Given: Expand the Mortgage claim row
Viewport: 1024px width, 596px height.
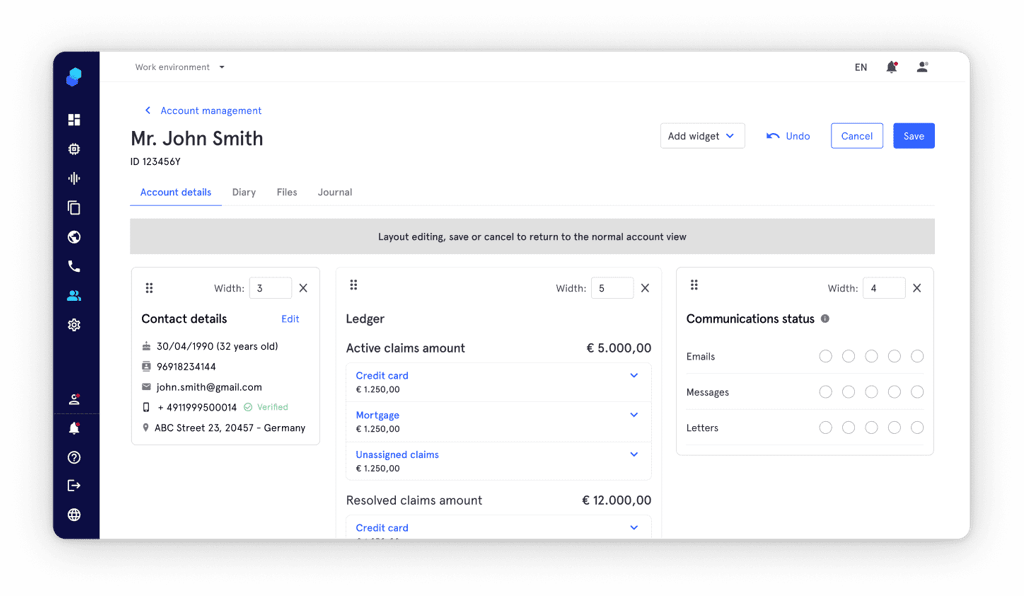Looking at the screenshot, I should click(x=633, y=415).
